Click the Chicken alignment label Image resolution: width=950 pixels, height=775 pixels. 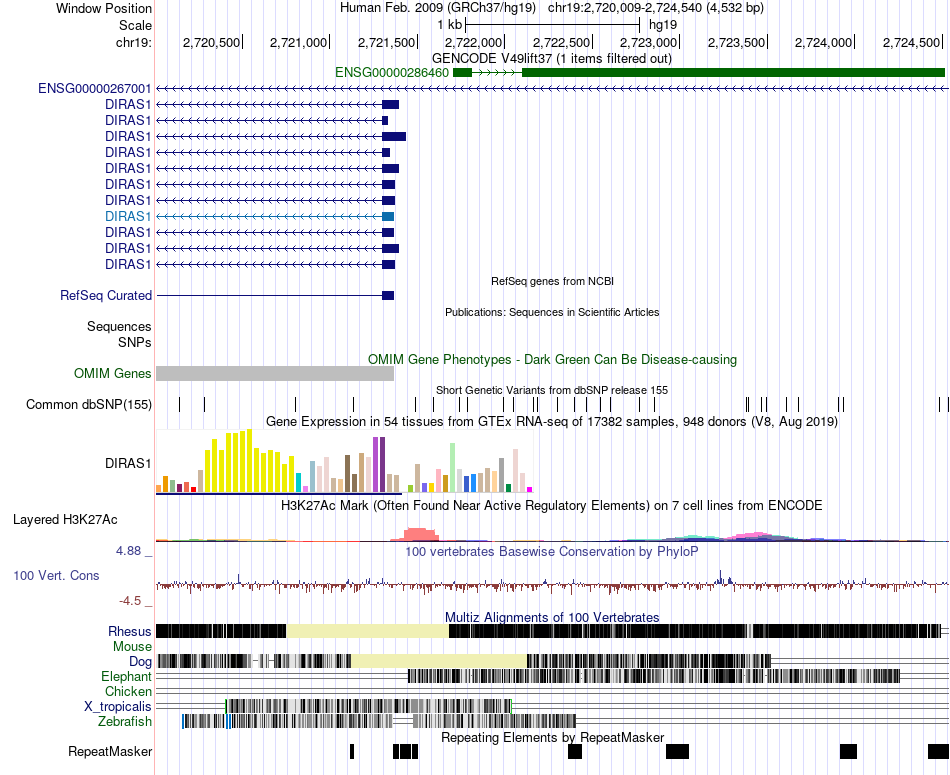[x=128, y=691]
